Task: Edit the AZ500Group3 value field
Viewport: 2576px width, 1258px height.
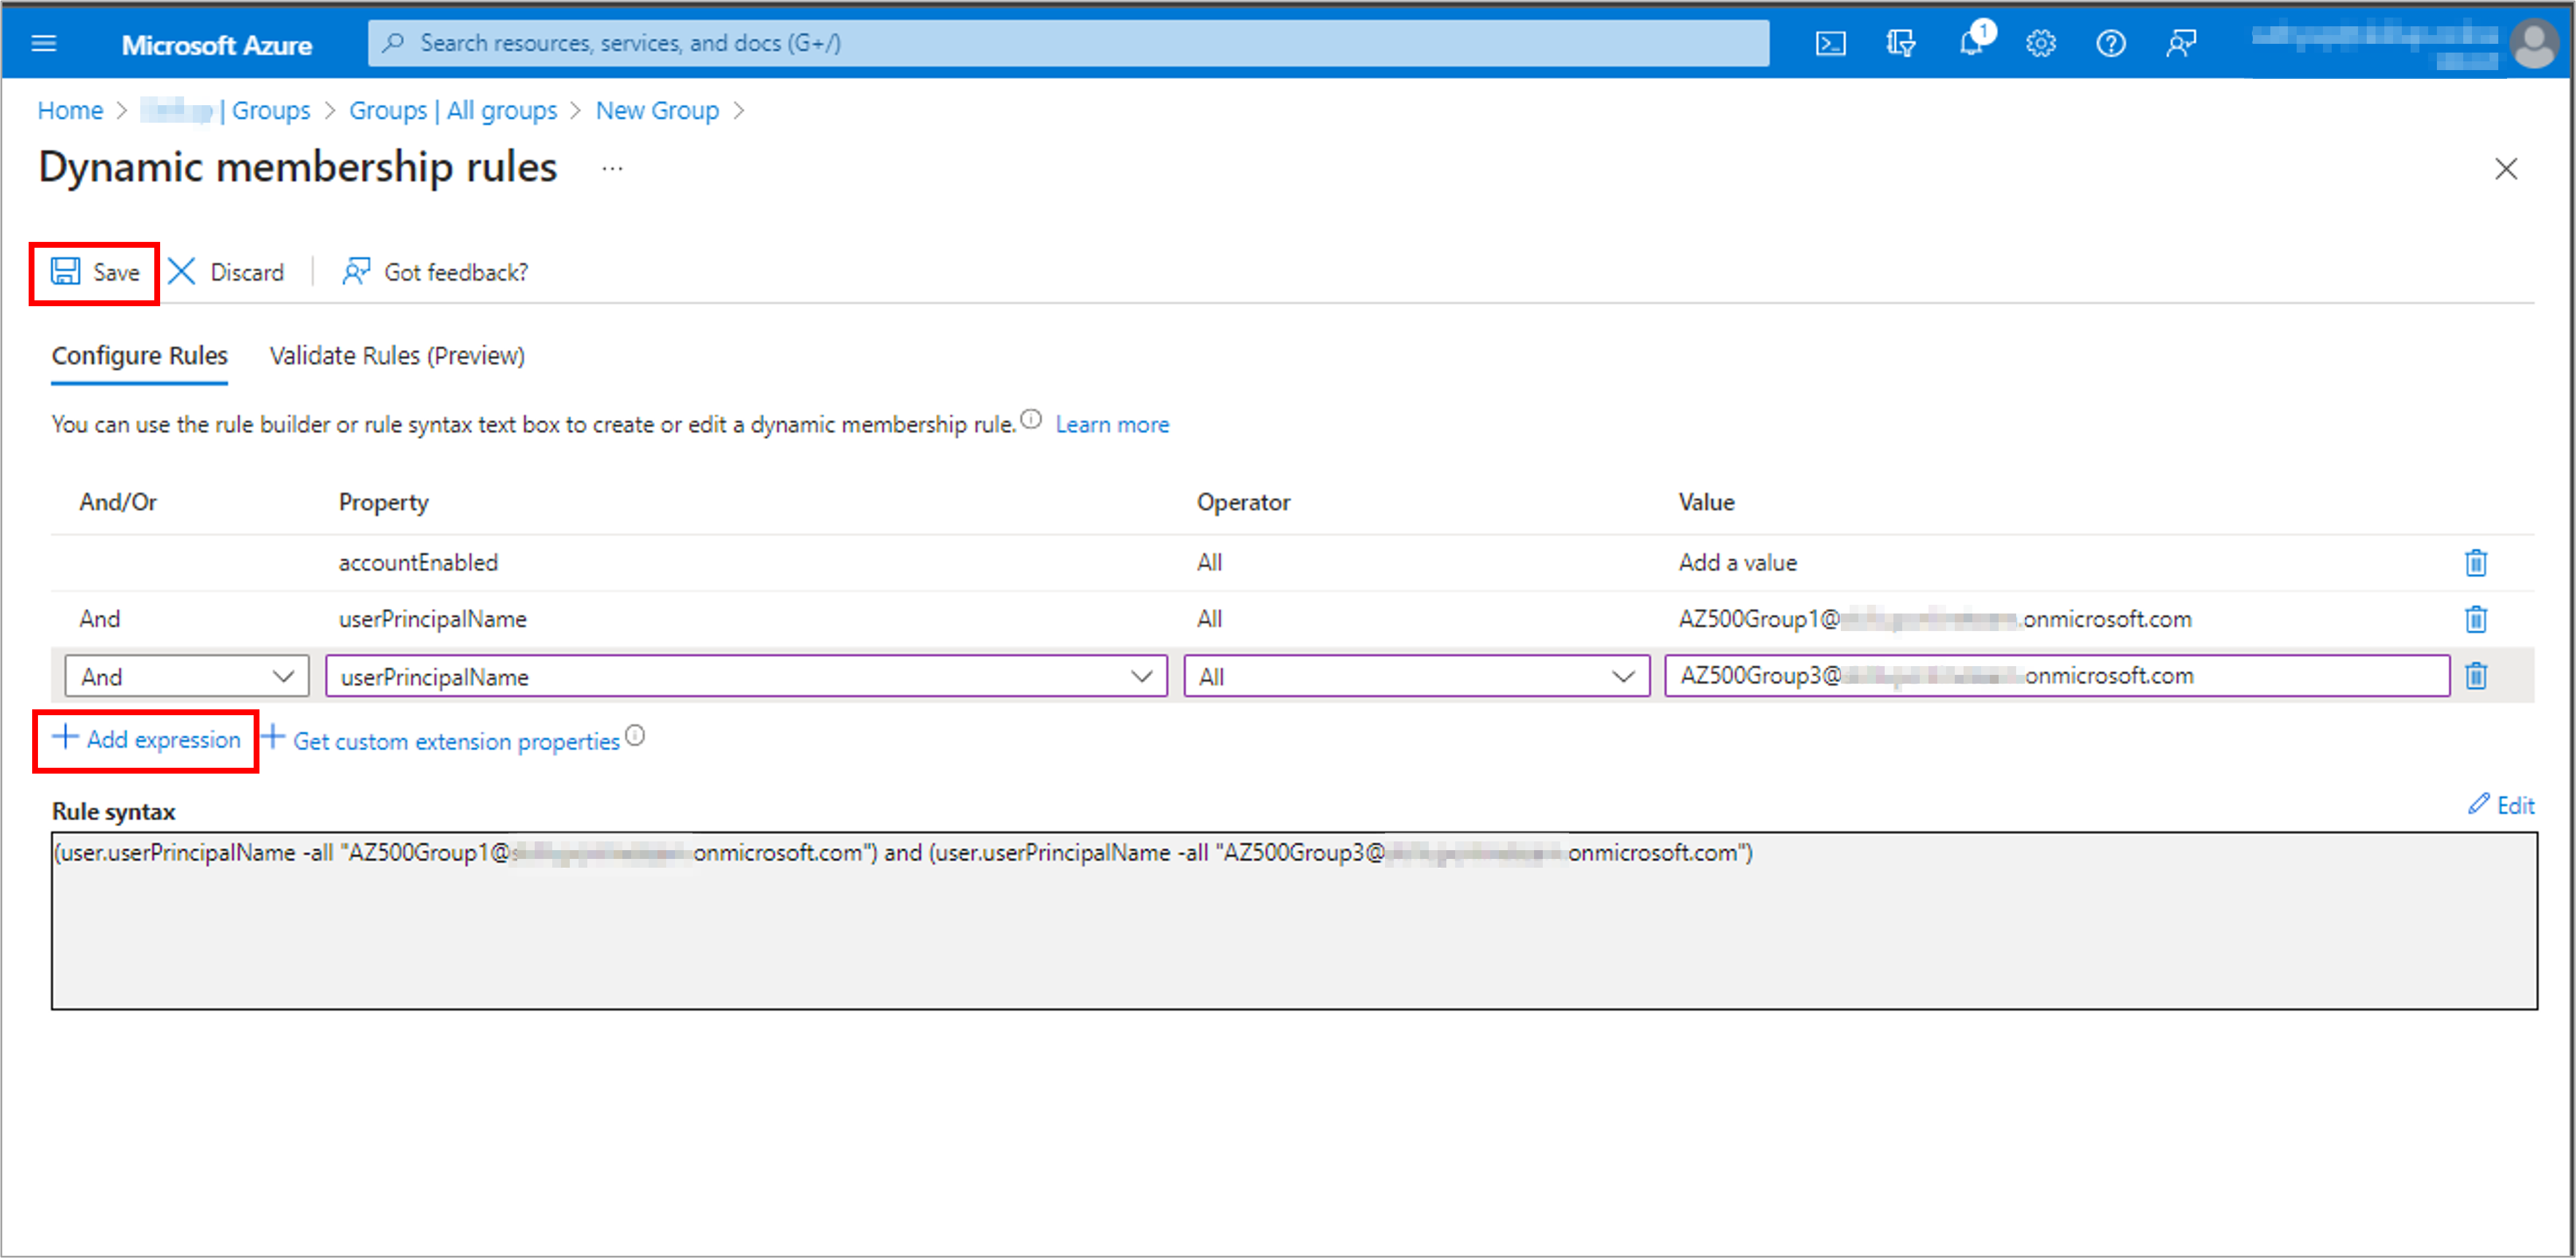Action: [2057, 675]
